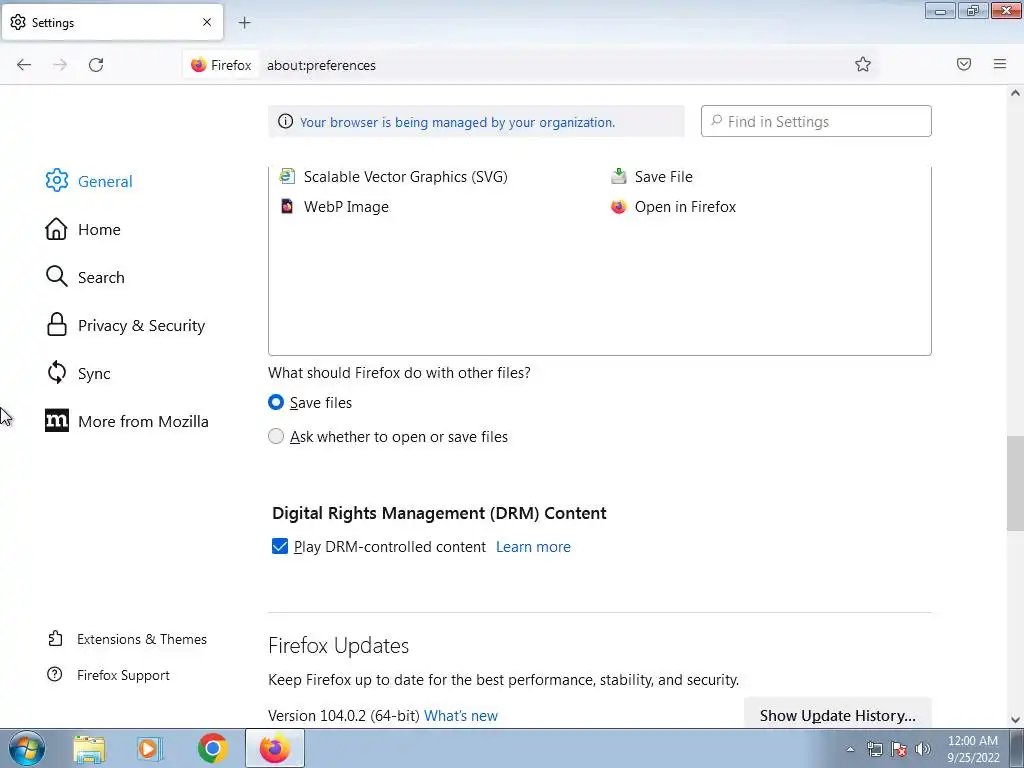This screenshot has height=768, width=1024.
Task: Open the DRM Learn more link
Action: click(533, 547)
